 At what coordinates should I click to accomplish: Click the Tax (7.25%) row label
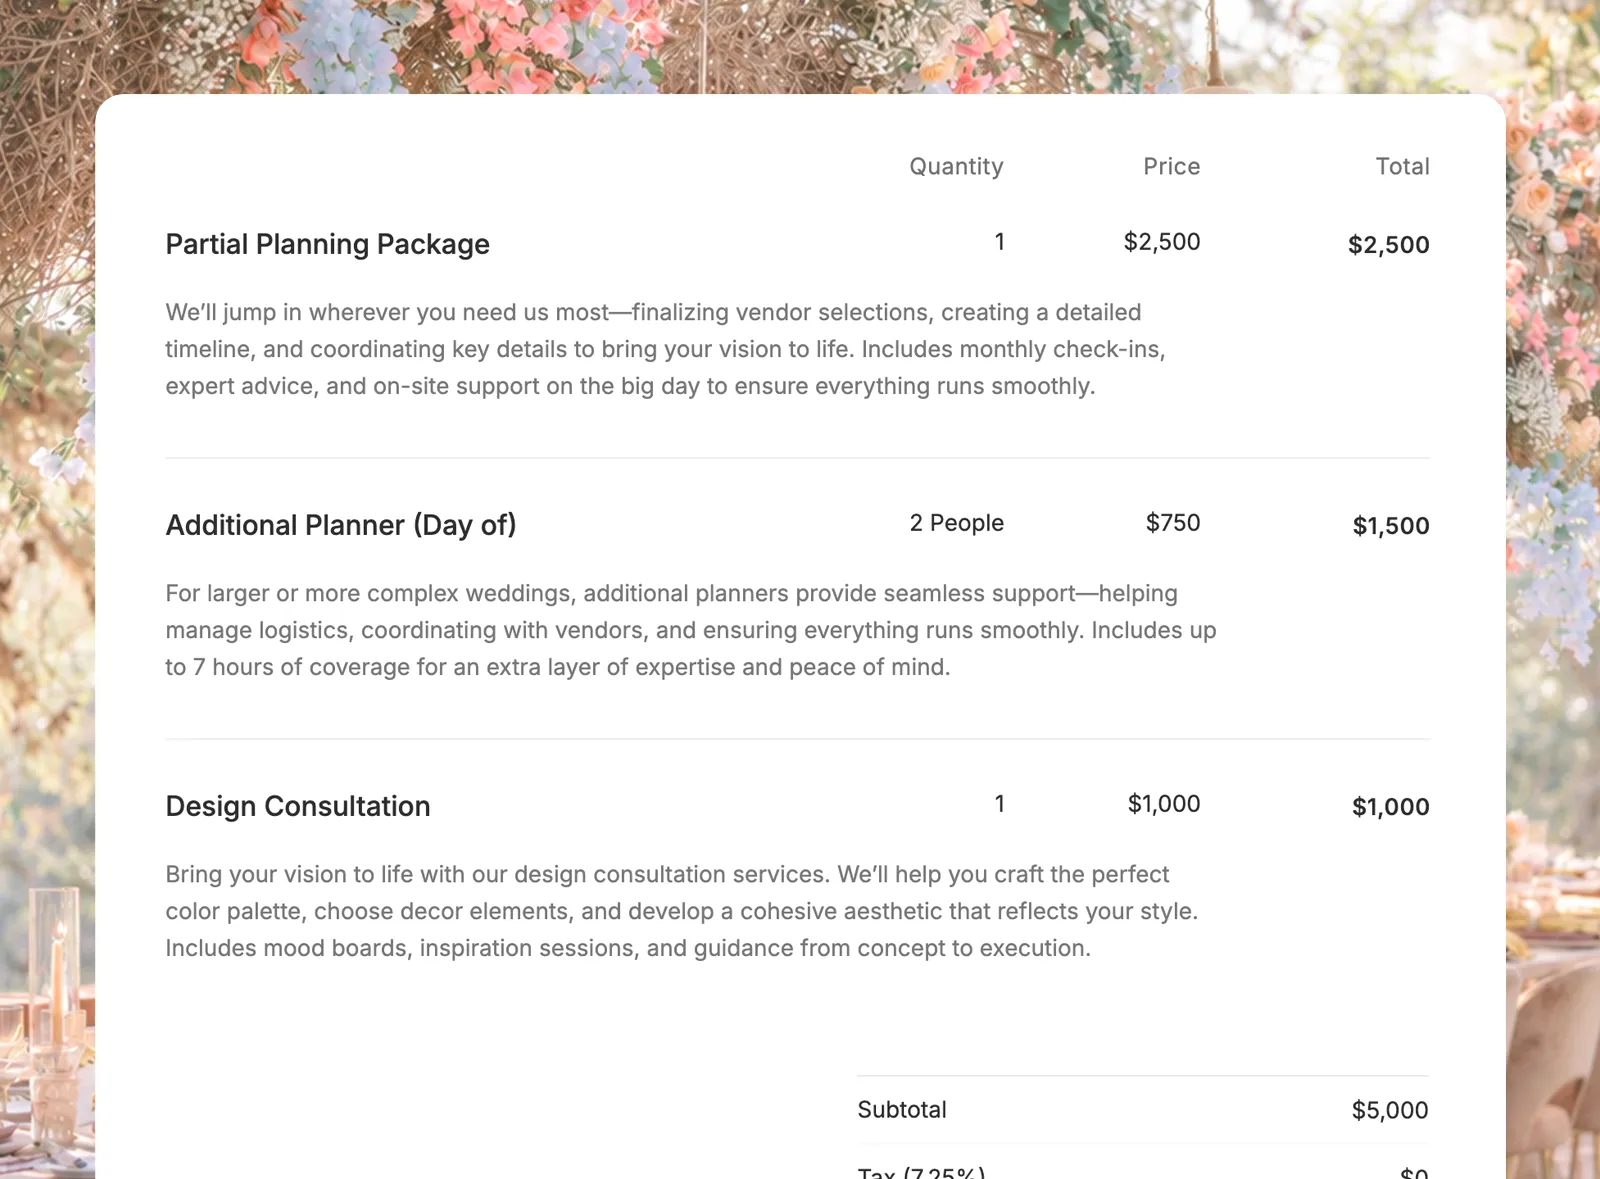tap(922, 1172)
